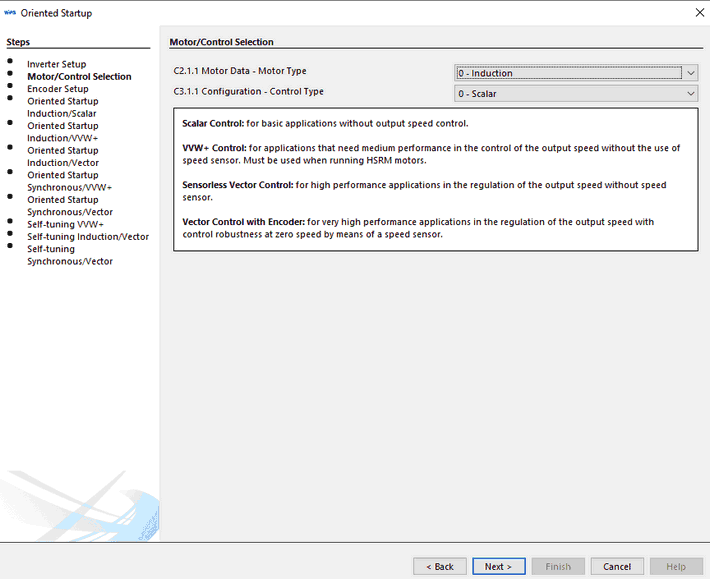Select the Self-tuning VVW+ step
Image resolution: width=710 pixels, height=579 pixels.
tap(65, 224)
